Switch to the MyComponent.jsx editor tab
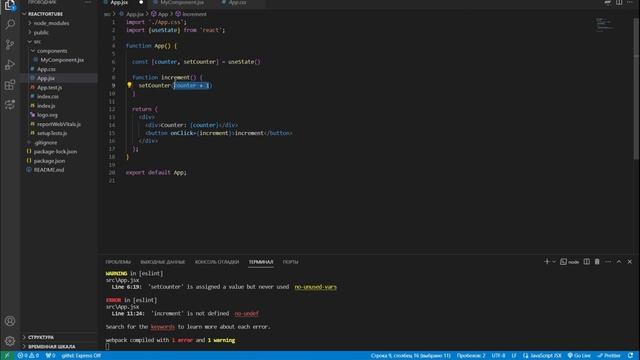Viewport: 640px width, 360px height. 182,2
